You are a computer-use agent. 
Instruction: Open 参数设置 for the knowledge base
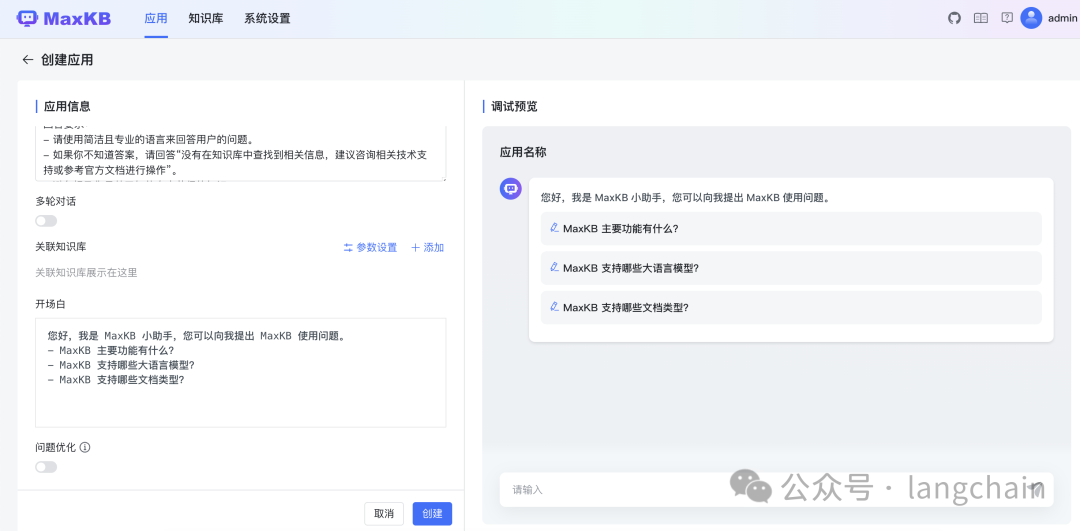pyautogui.click(x=371, y=247)
